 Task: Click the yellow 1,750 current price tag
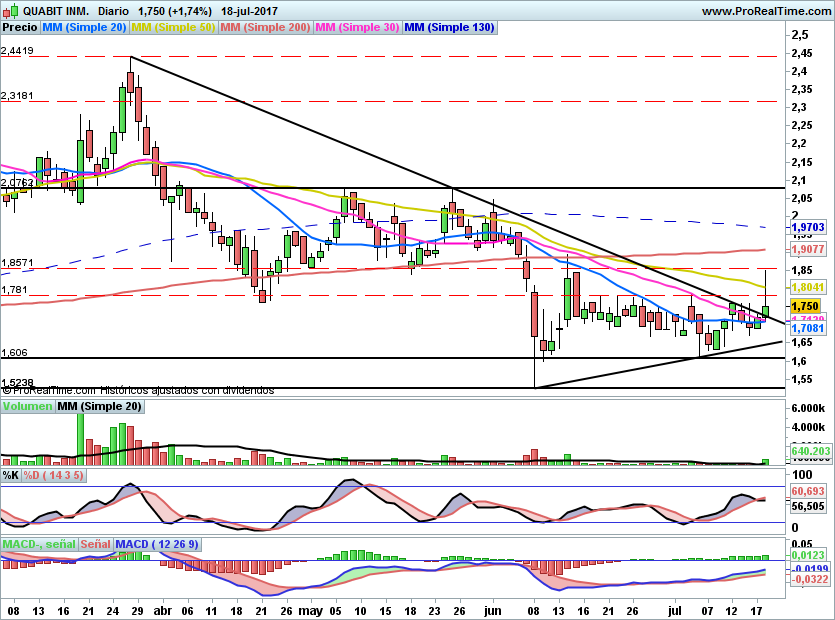pyautogui.click(x=805, y=306)
